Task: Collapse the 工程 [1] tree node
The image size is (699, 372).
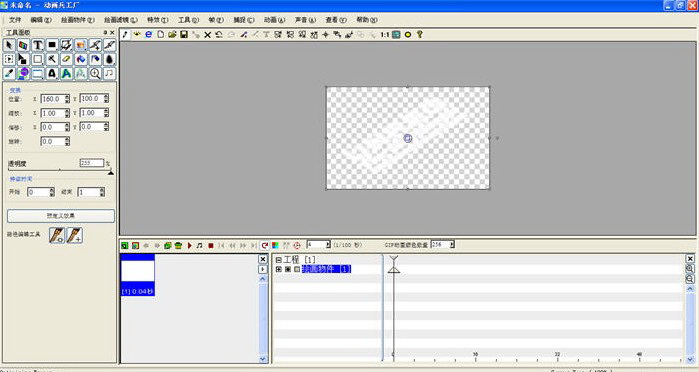Action: 279,260
